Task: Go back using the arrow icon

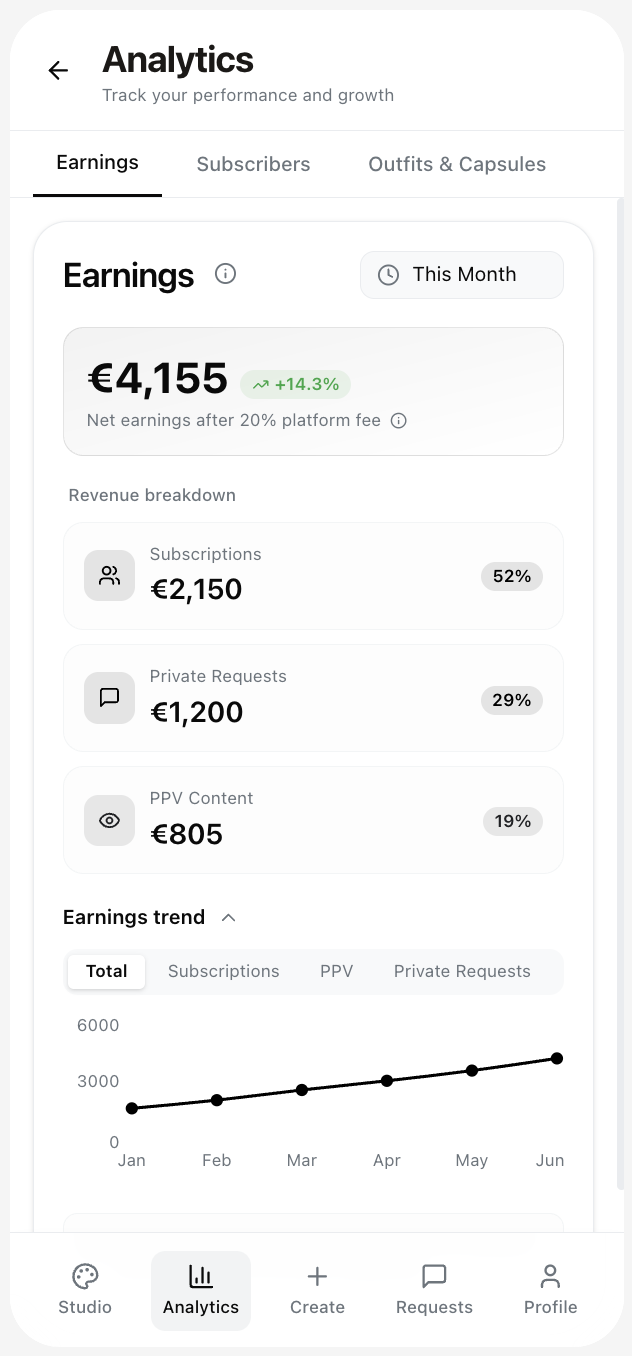Action: coord(58,70)
